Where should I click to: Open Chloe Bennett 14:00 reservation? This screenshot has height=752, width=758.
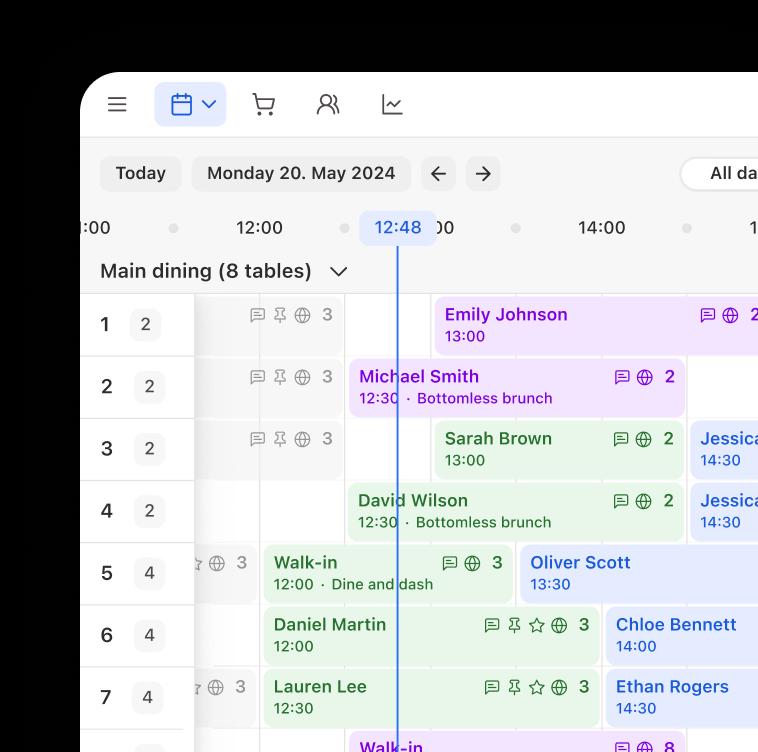click(676, 635)
